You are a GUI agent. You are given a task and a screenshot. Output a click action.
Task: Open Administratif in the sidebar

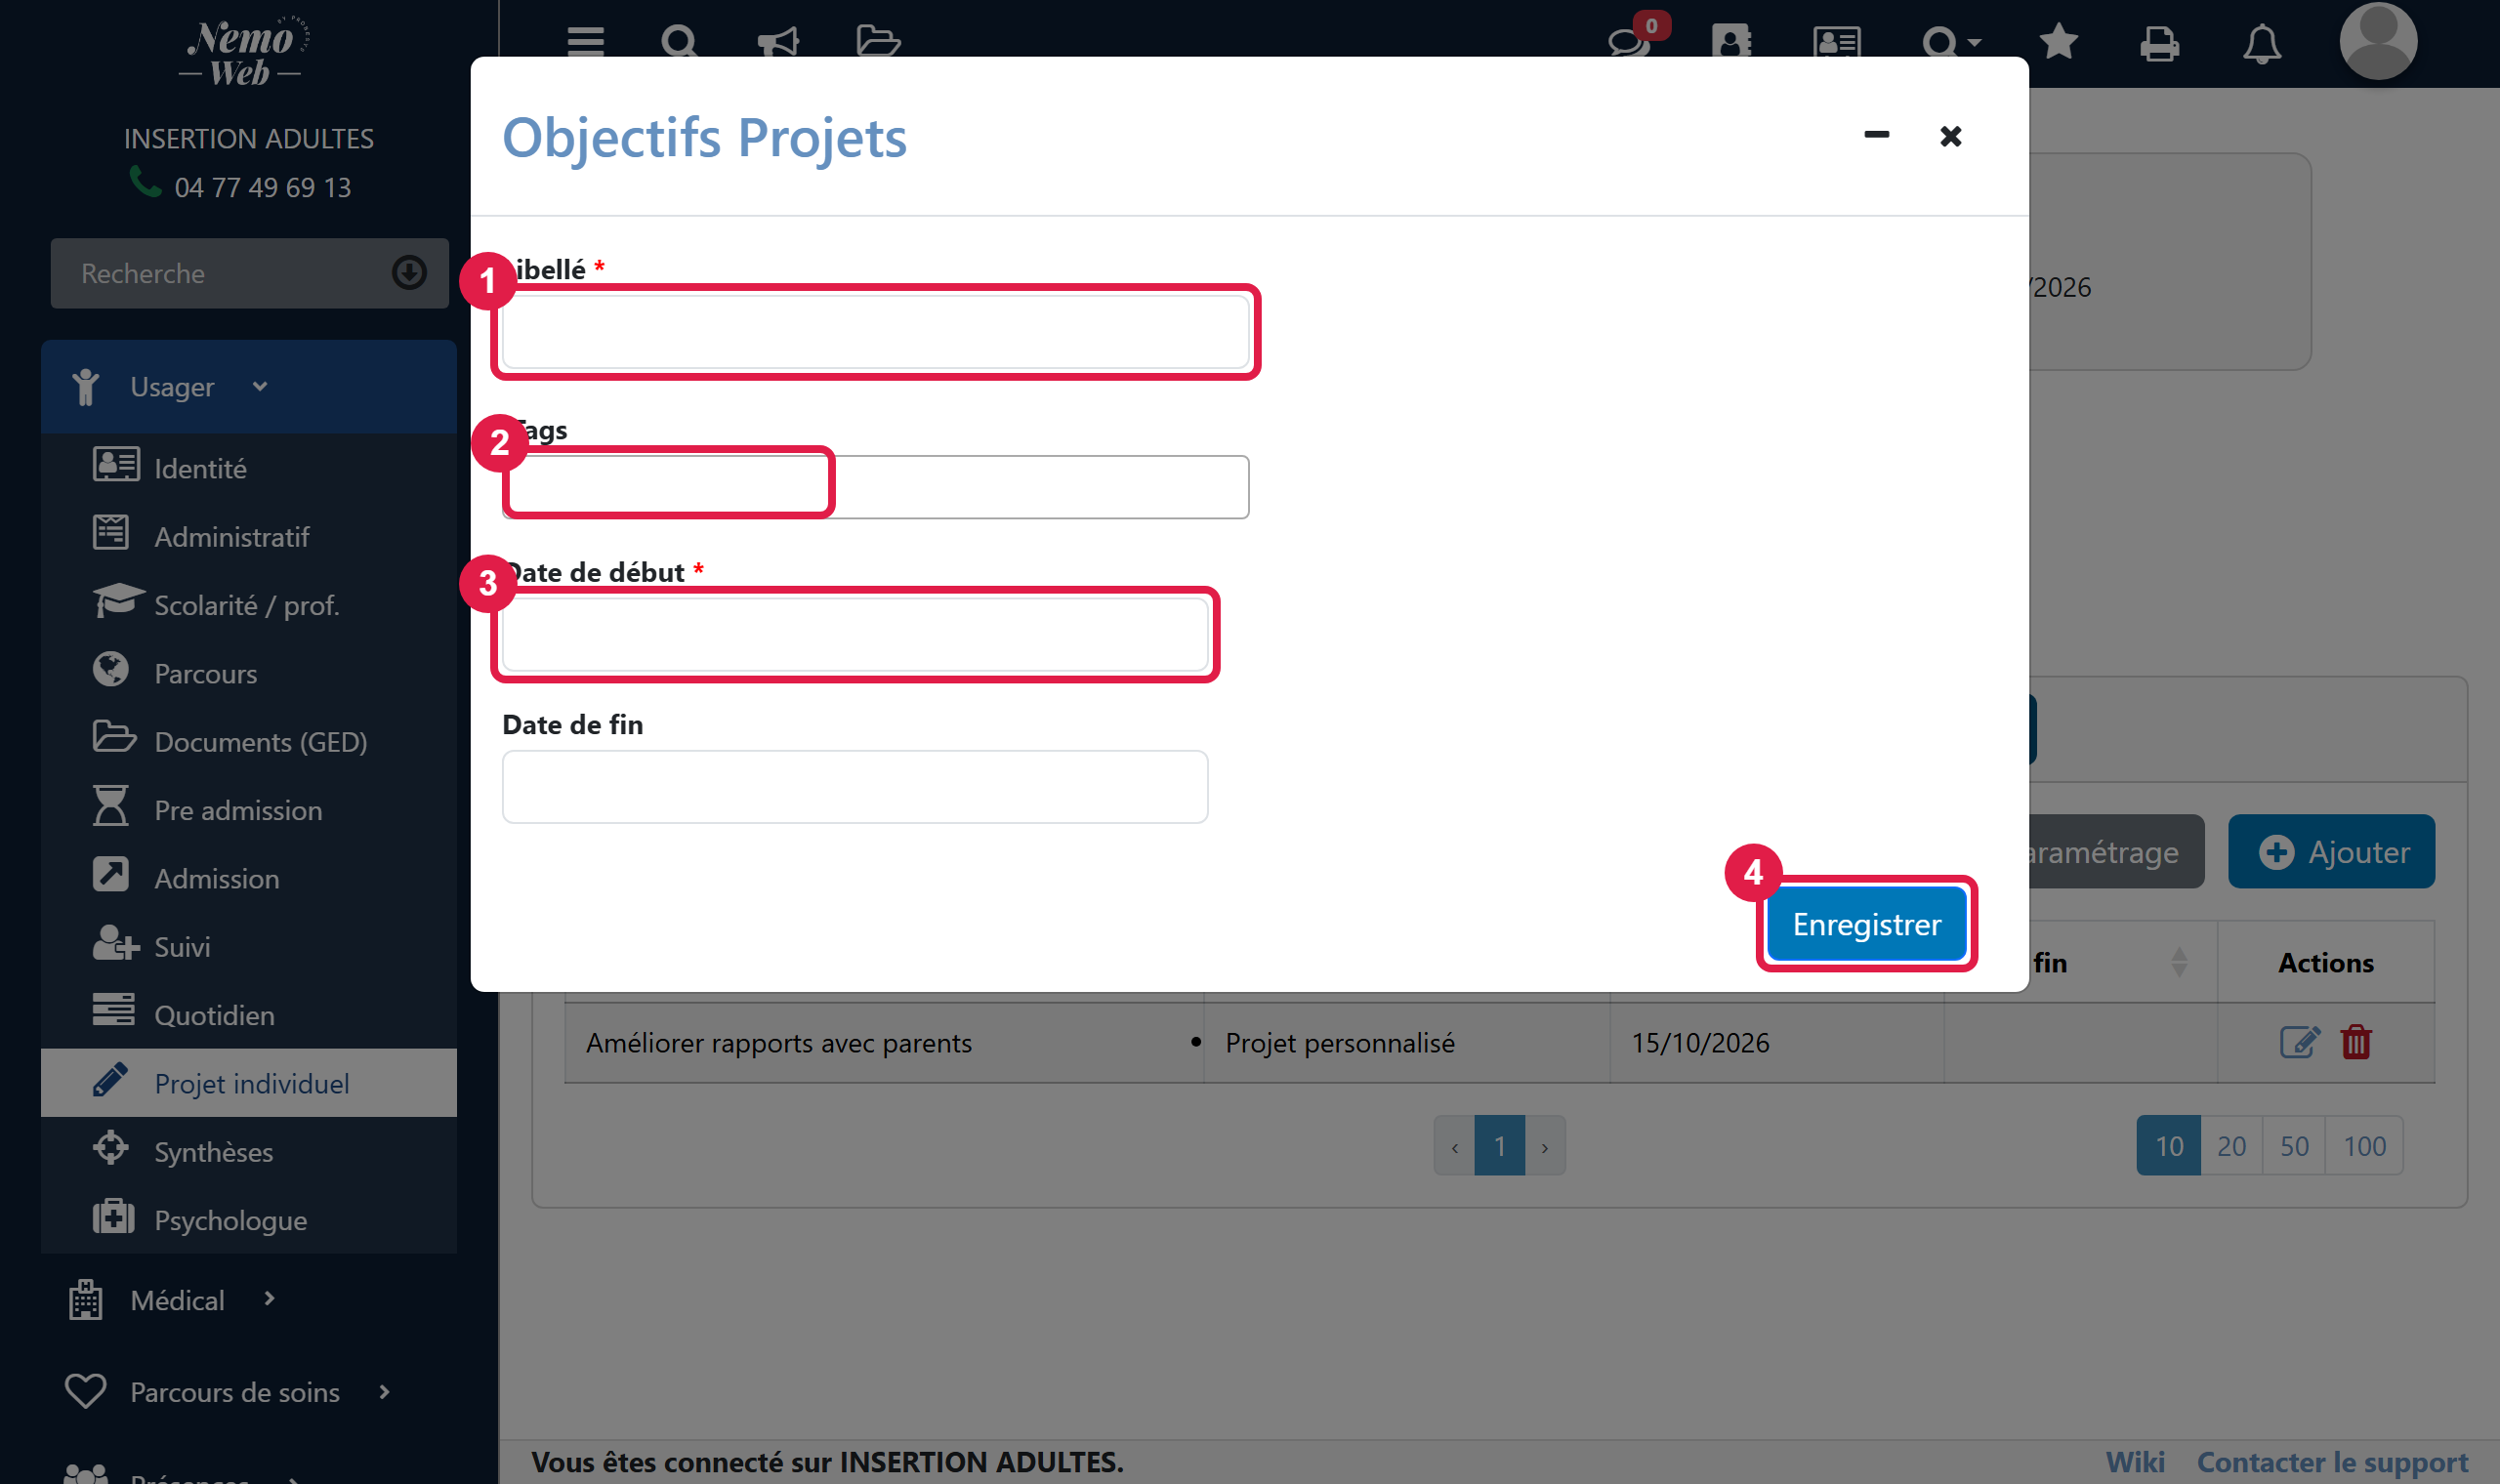click(x=248, y=536)
